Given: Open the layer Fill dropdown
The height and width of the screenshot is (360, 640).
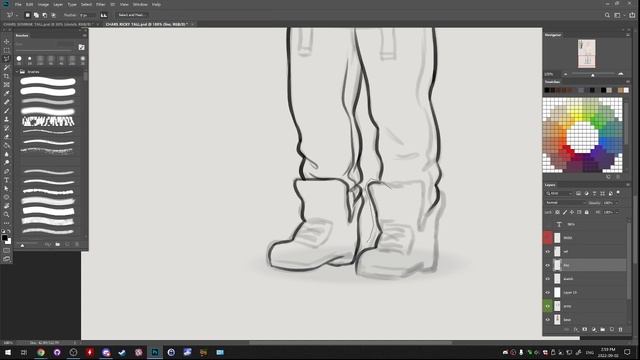Looking at the screenshot, I should click(616, 212).
